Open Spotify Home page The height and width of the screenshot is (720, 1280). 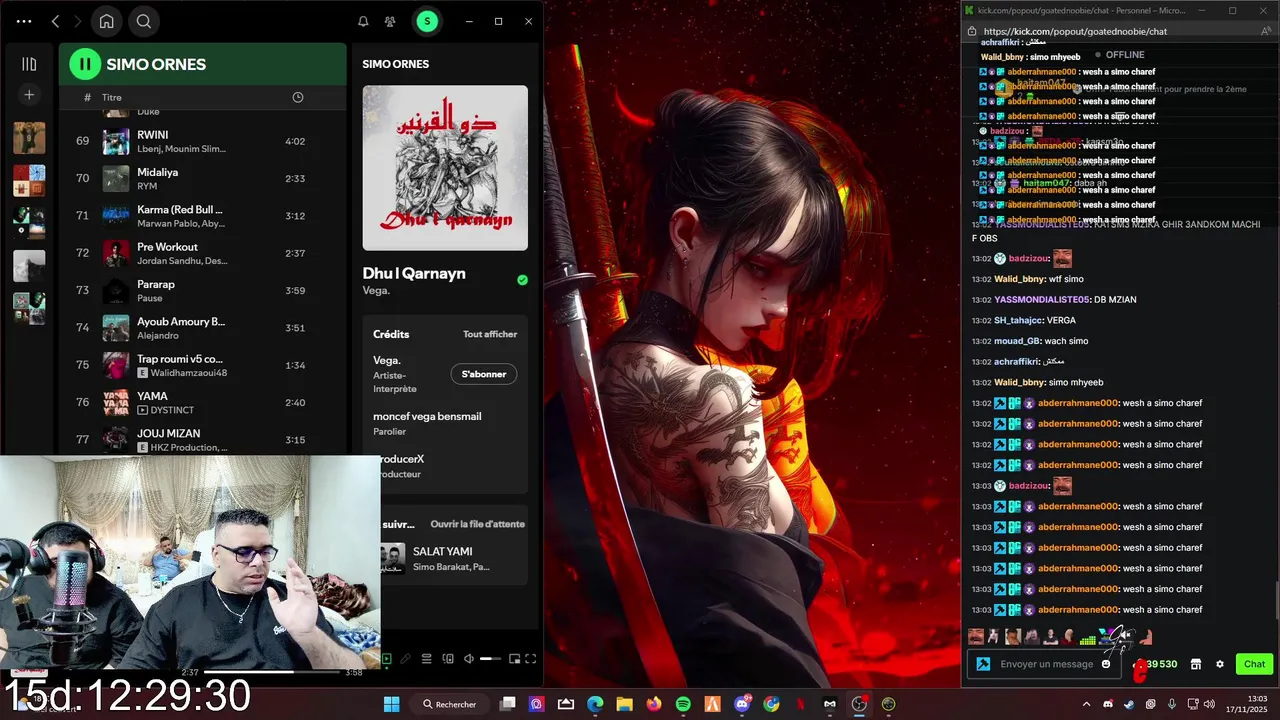(106, 21)
